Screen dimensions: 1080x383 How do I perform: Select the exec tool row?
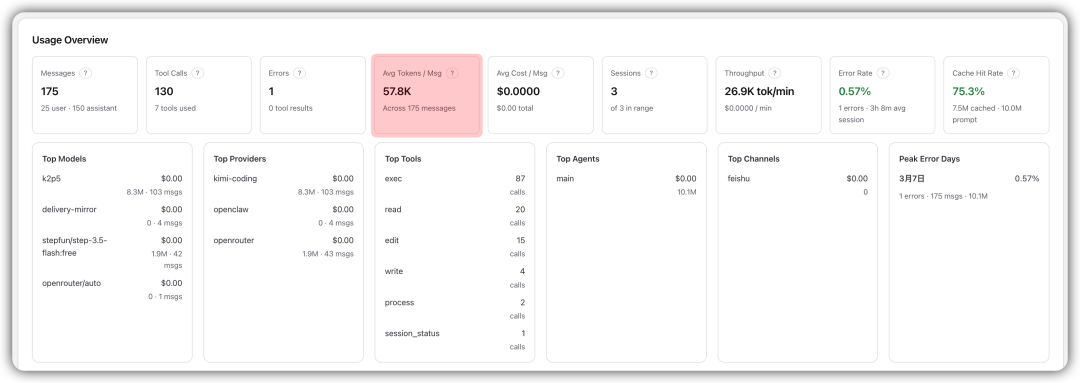tap(455, 185)
